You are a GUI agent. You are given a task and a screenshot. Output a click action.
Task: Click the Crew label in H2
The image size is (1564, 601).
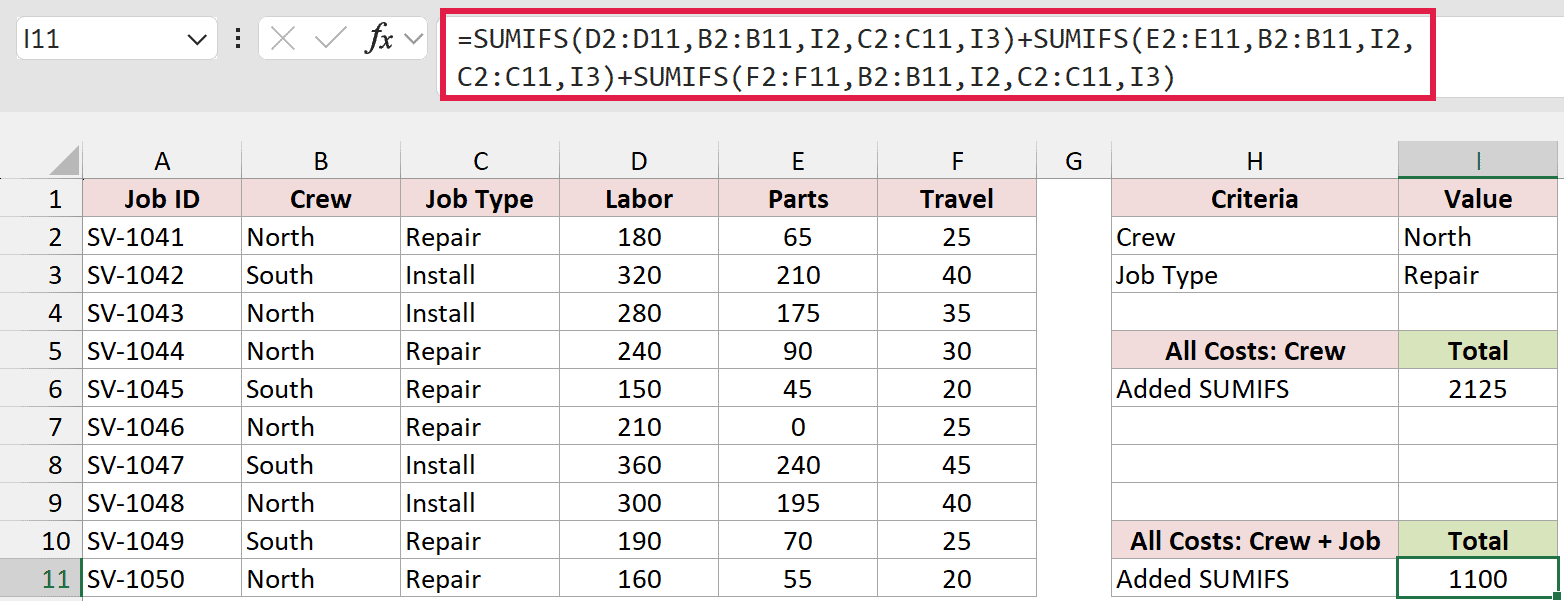1255,237
